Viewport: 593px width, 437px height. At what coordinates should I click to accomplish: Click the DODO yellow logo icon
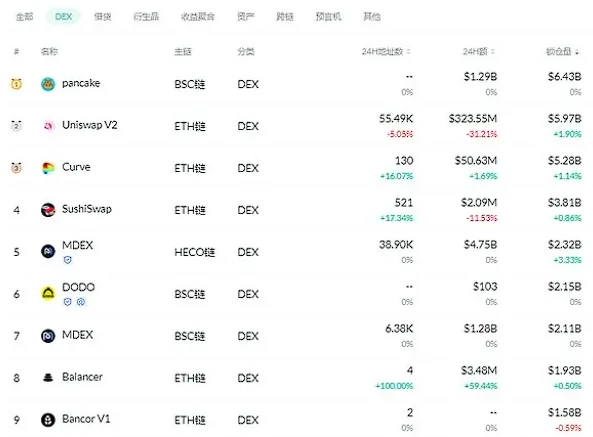[x=48, y=293]
